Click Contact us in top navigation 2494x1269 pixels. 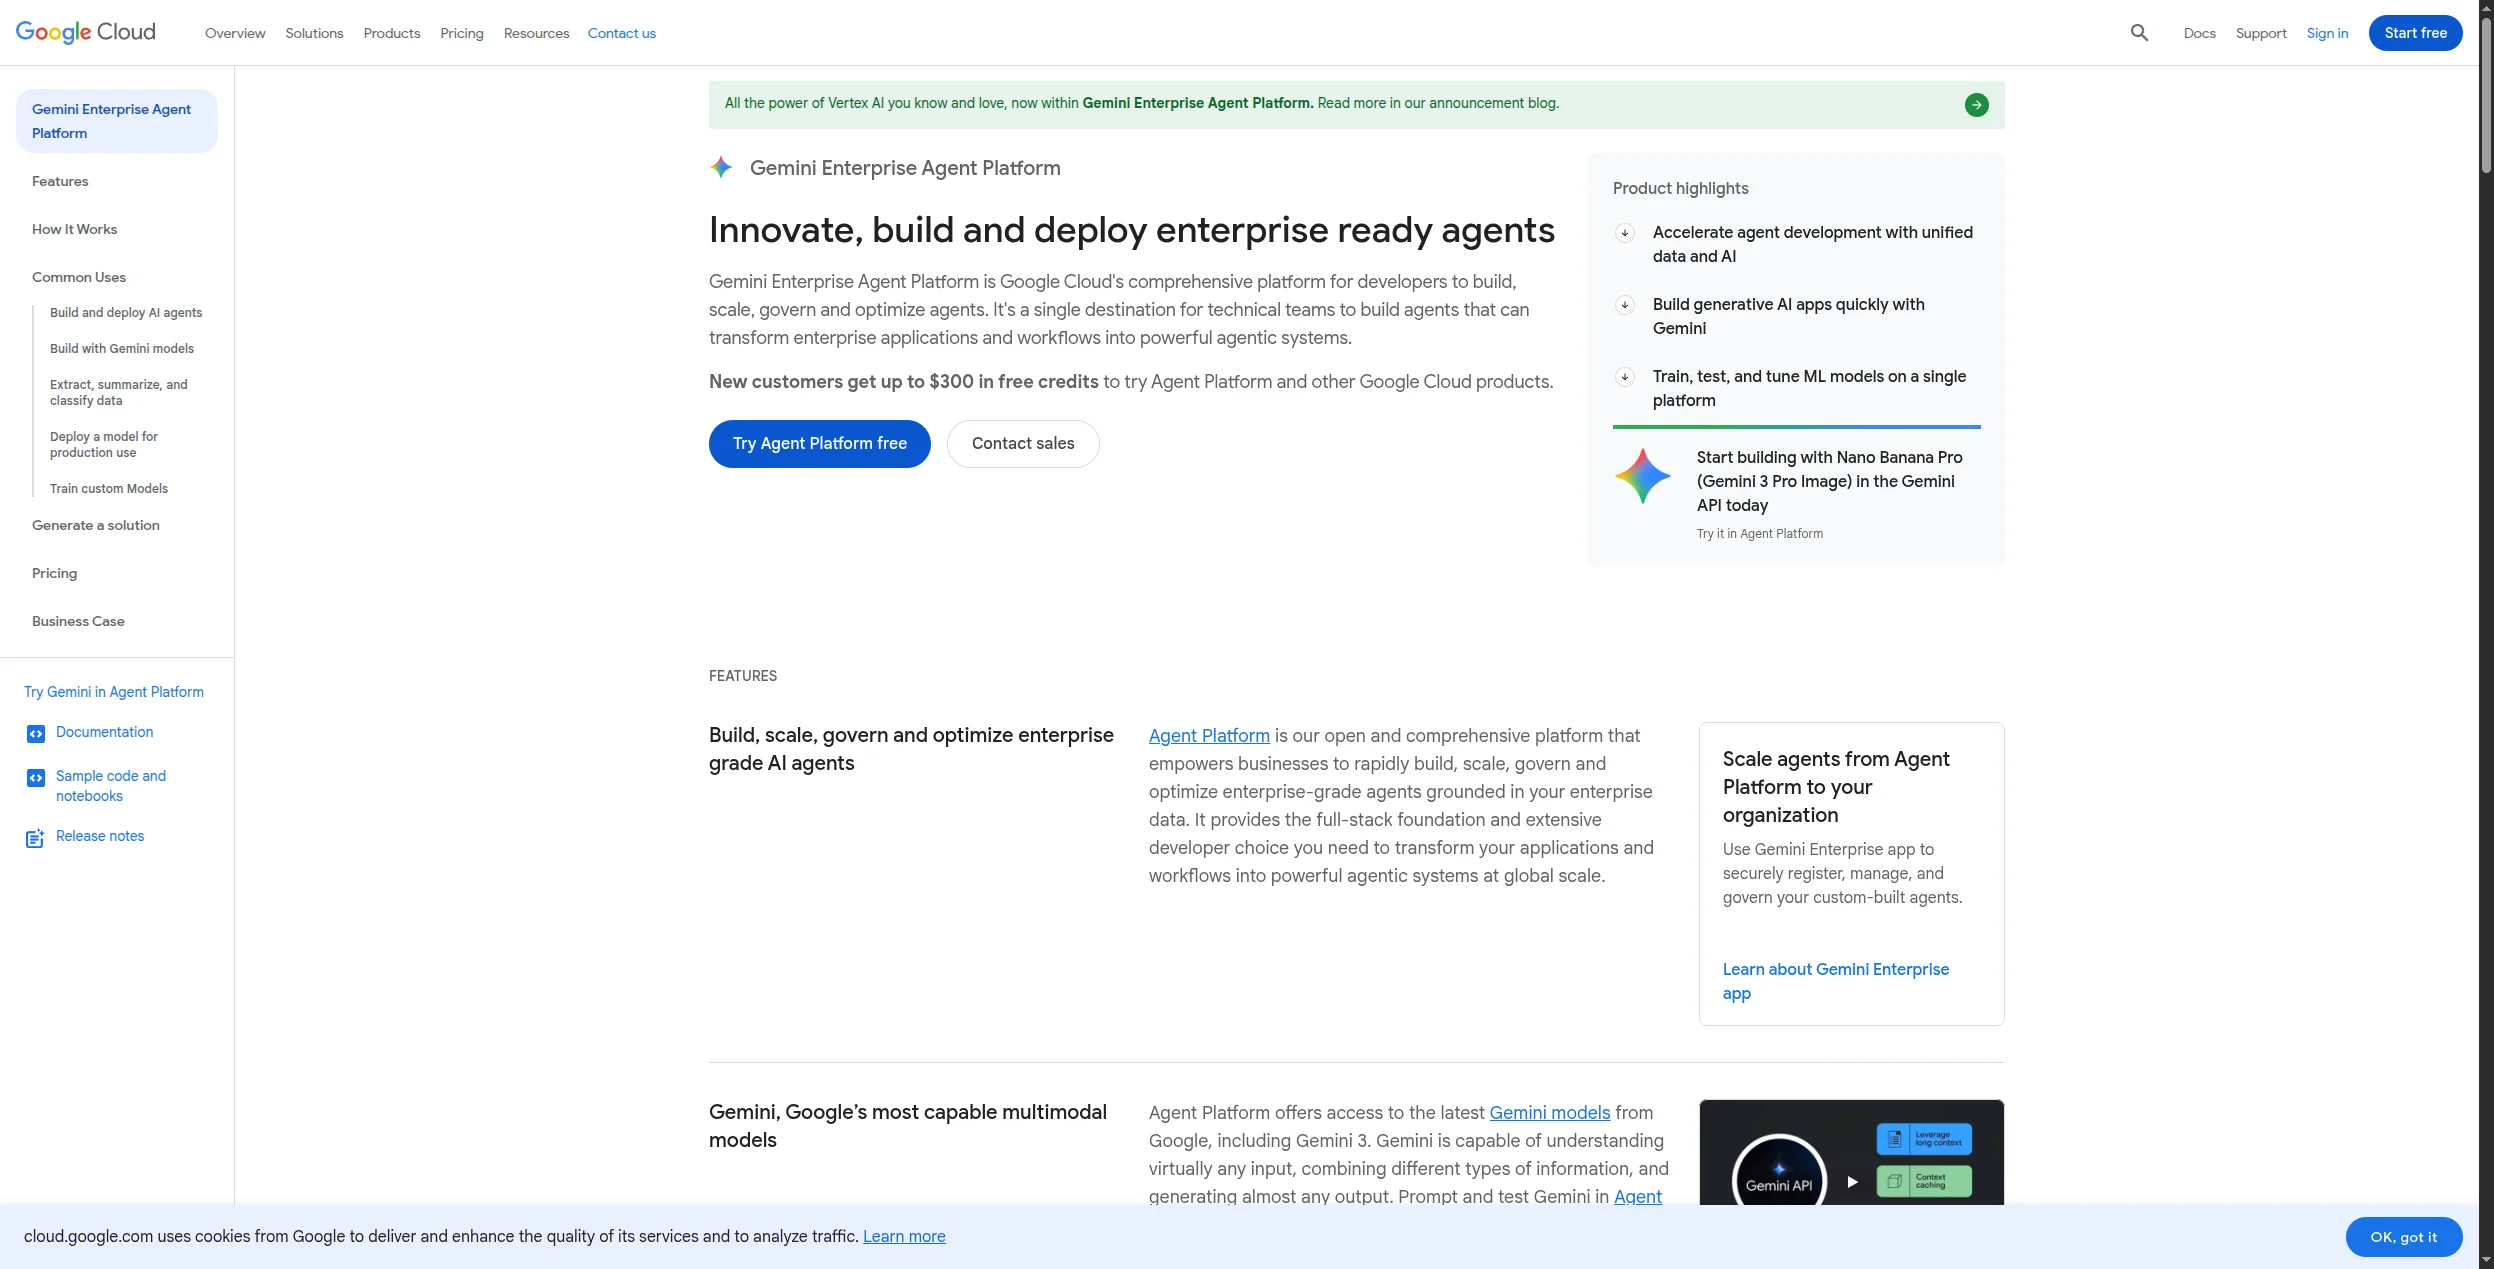[x=622, y=33]
